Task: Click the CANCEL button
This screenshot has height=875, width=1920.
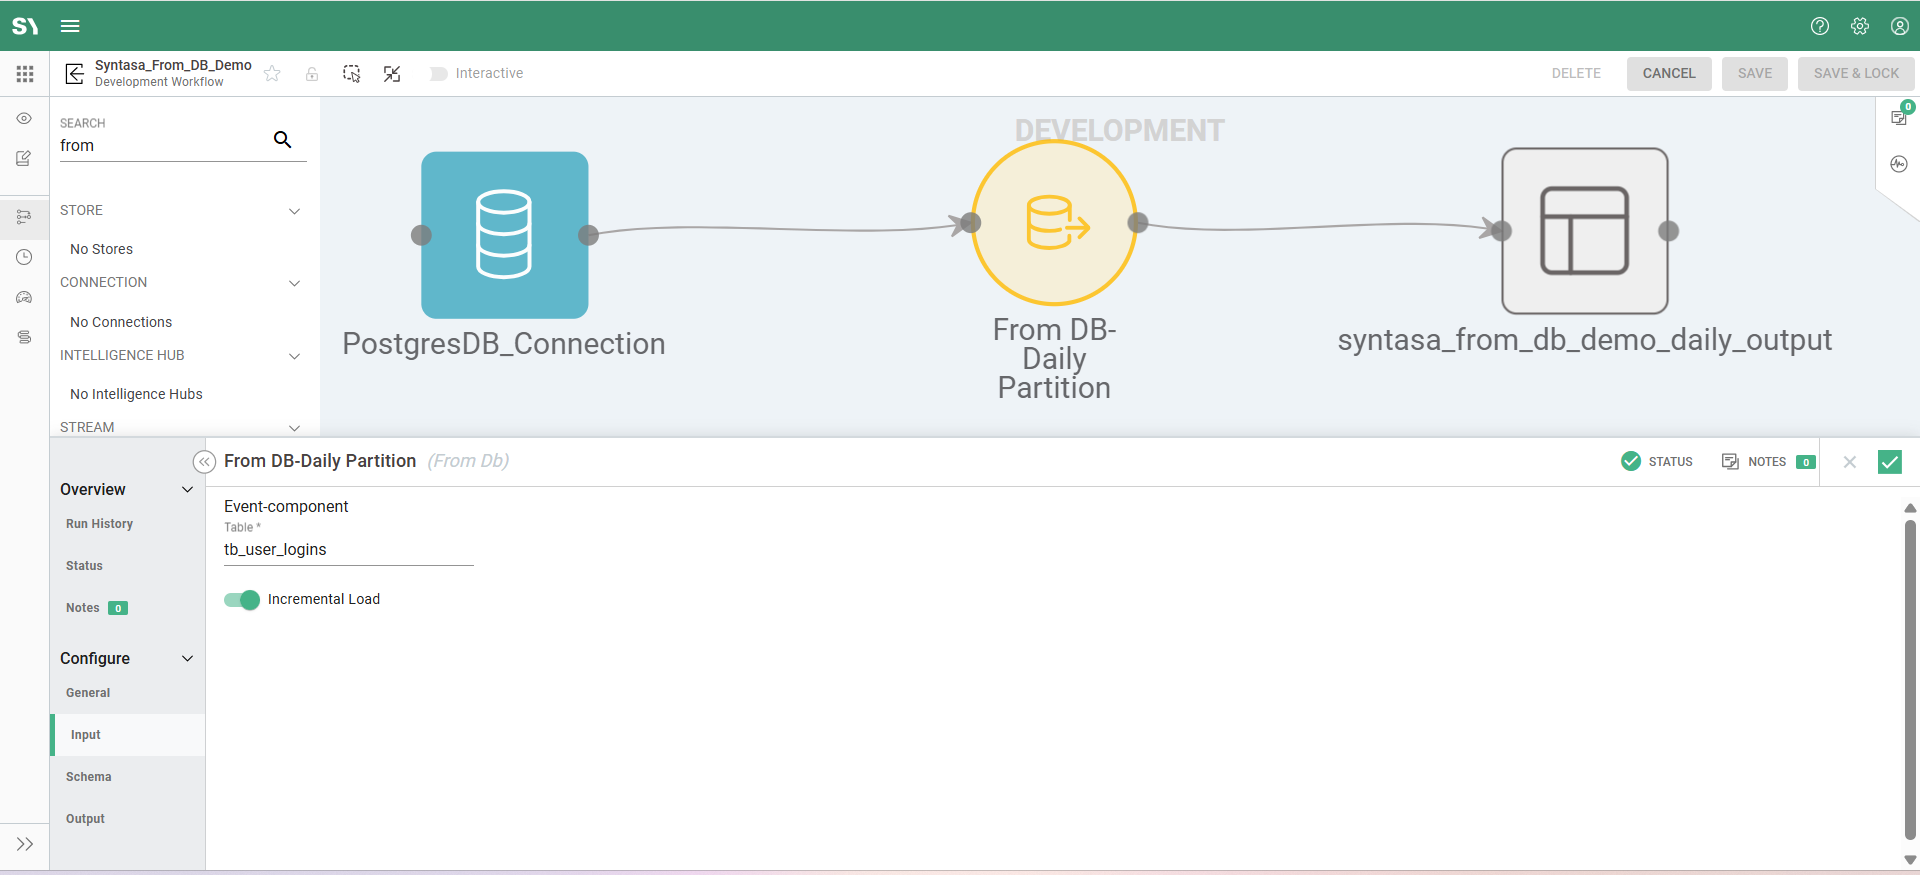Action: click(1668, 74)
